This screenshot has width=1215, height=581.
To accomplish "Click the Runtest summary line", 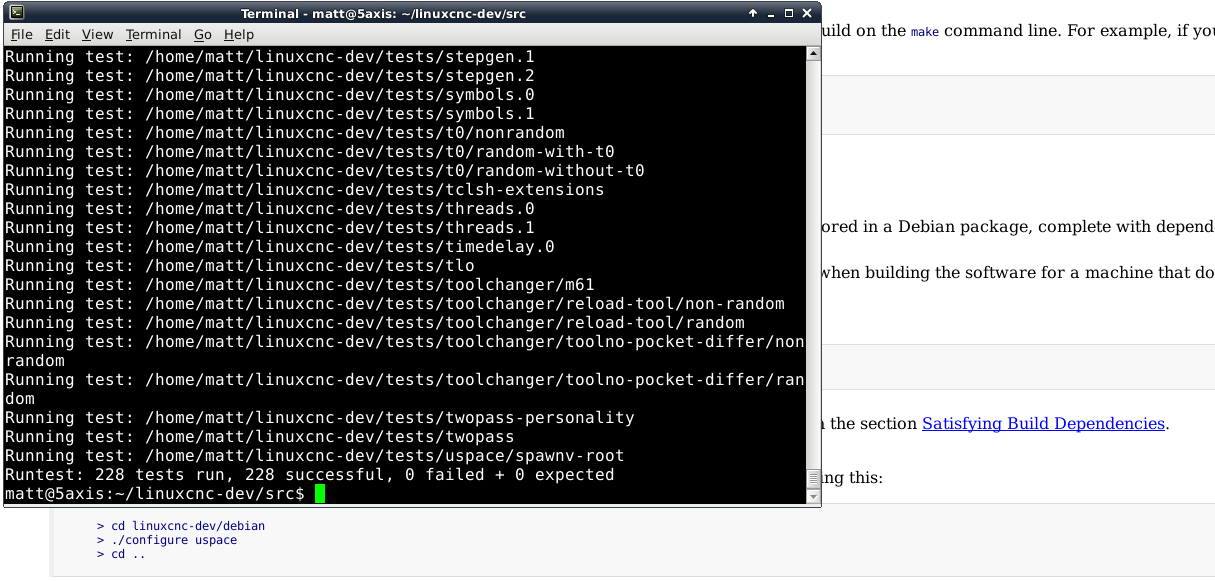I will coord(310,474).
